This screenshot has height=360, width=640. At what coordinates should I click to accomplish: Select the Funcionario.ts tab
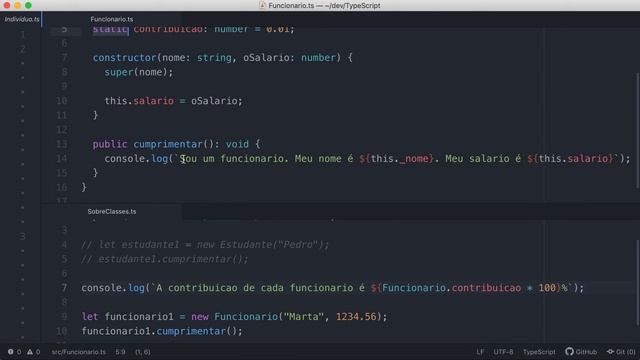coord(112,19)
